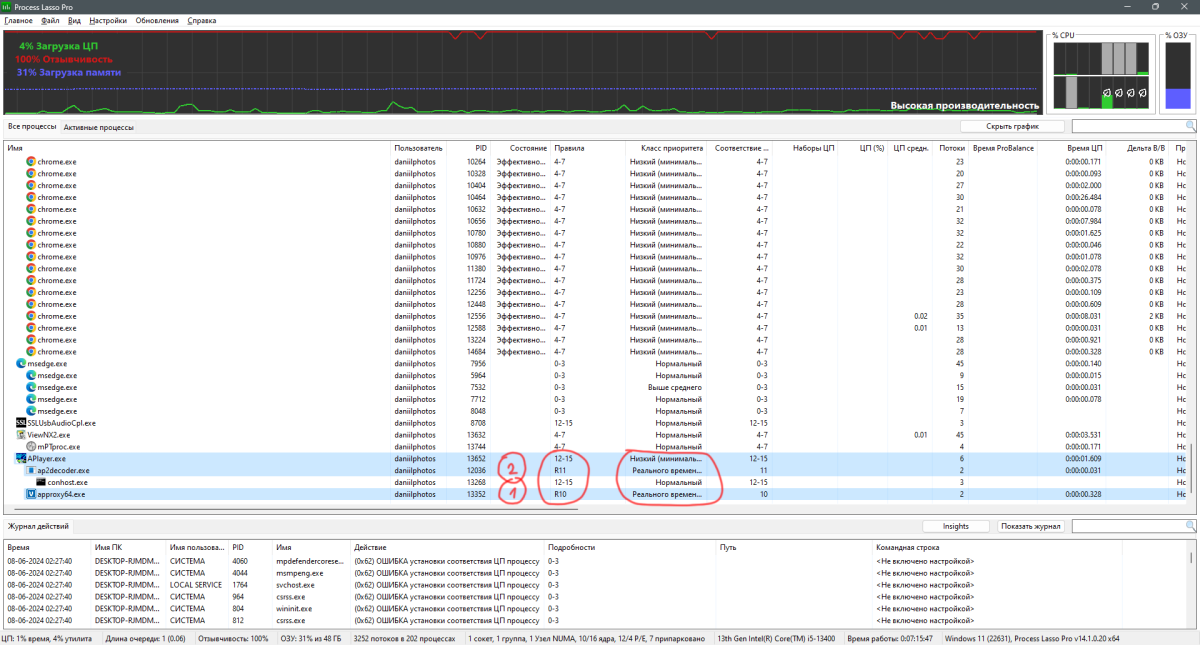Sort by the Дельта В/В column header
Screen dimensions: 1200x645
click(1138, 148)
